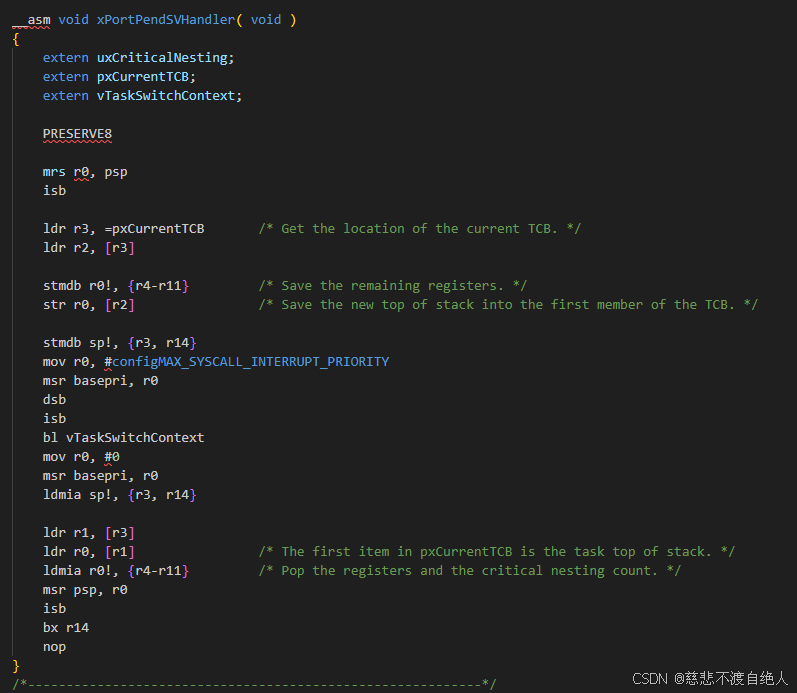Click the dsb instruction line

coord(54,400)
